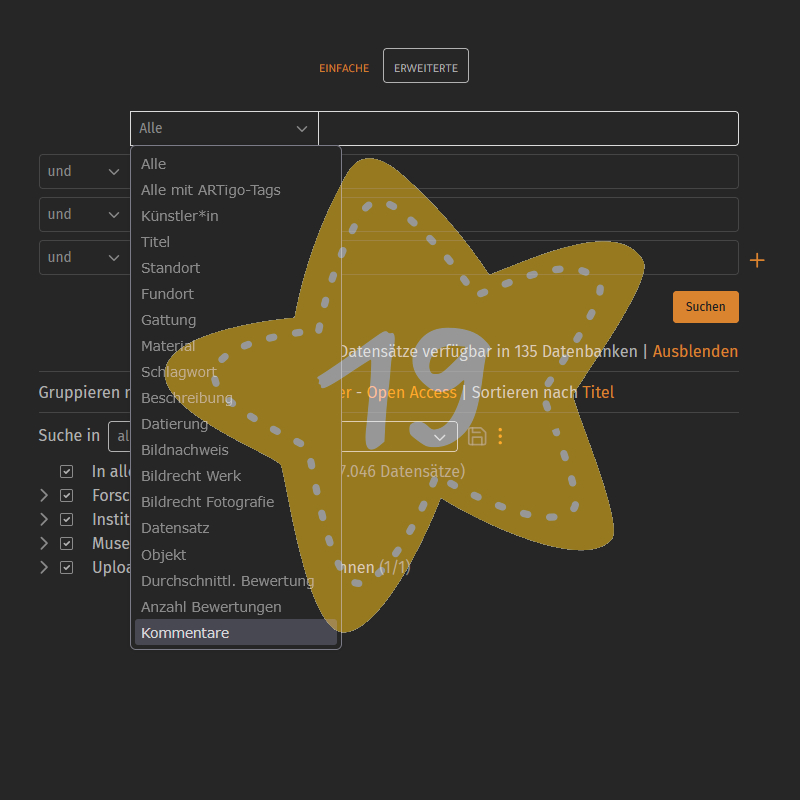This screenshot has width=800, height=800.
Task: Click the Ausblenden link
Action: pos(695,351)
